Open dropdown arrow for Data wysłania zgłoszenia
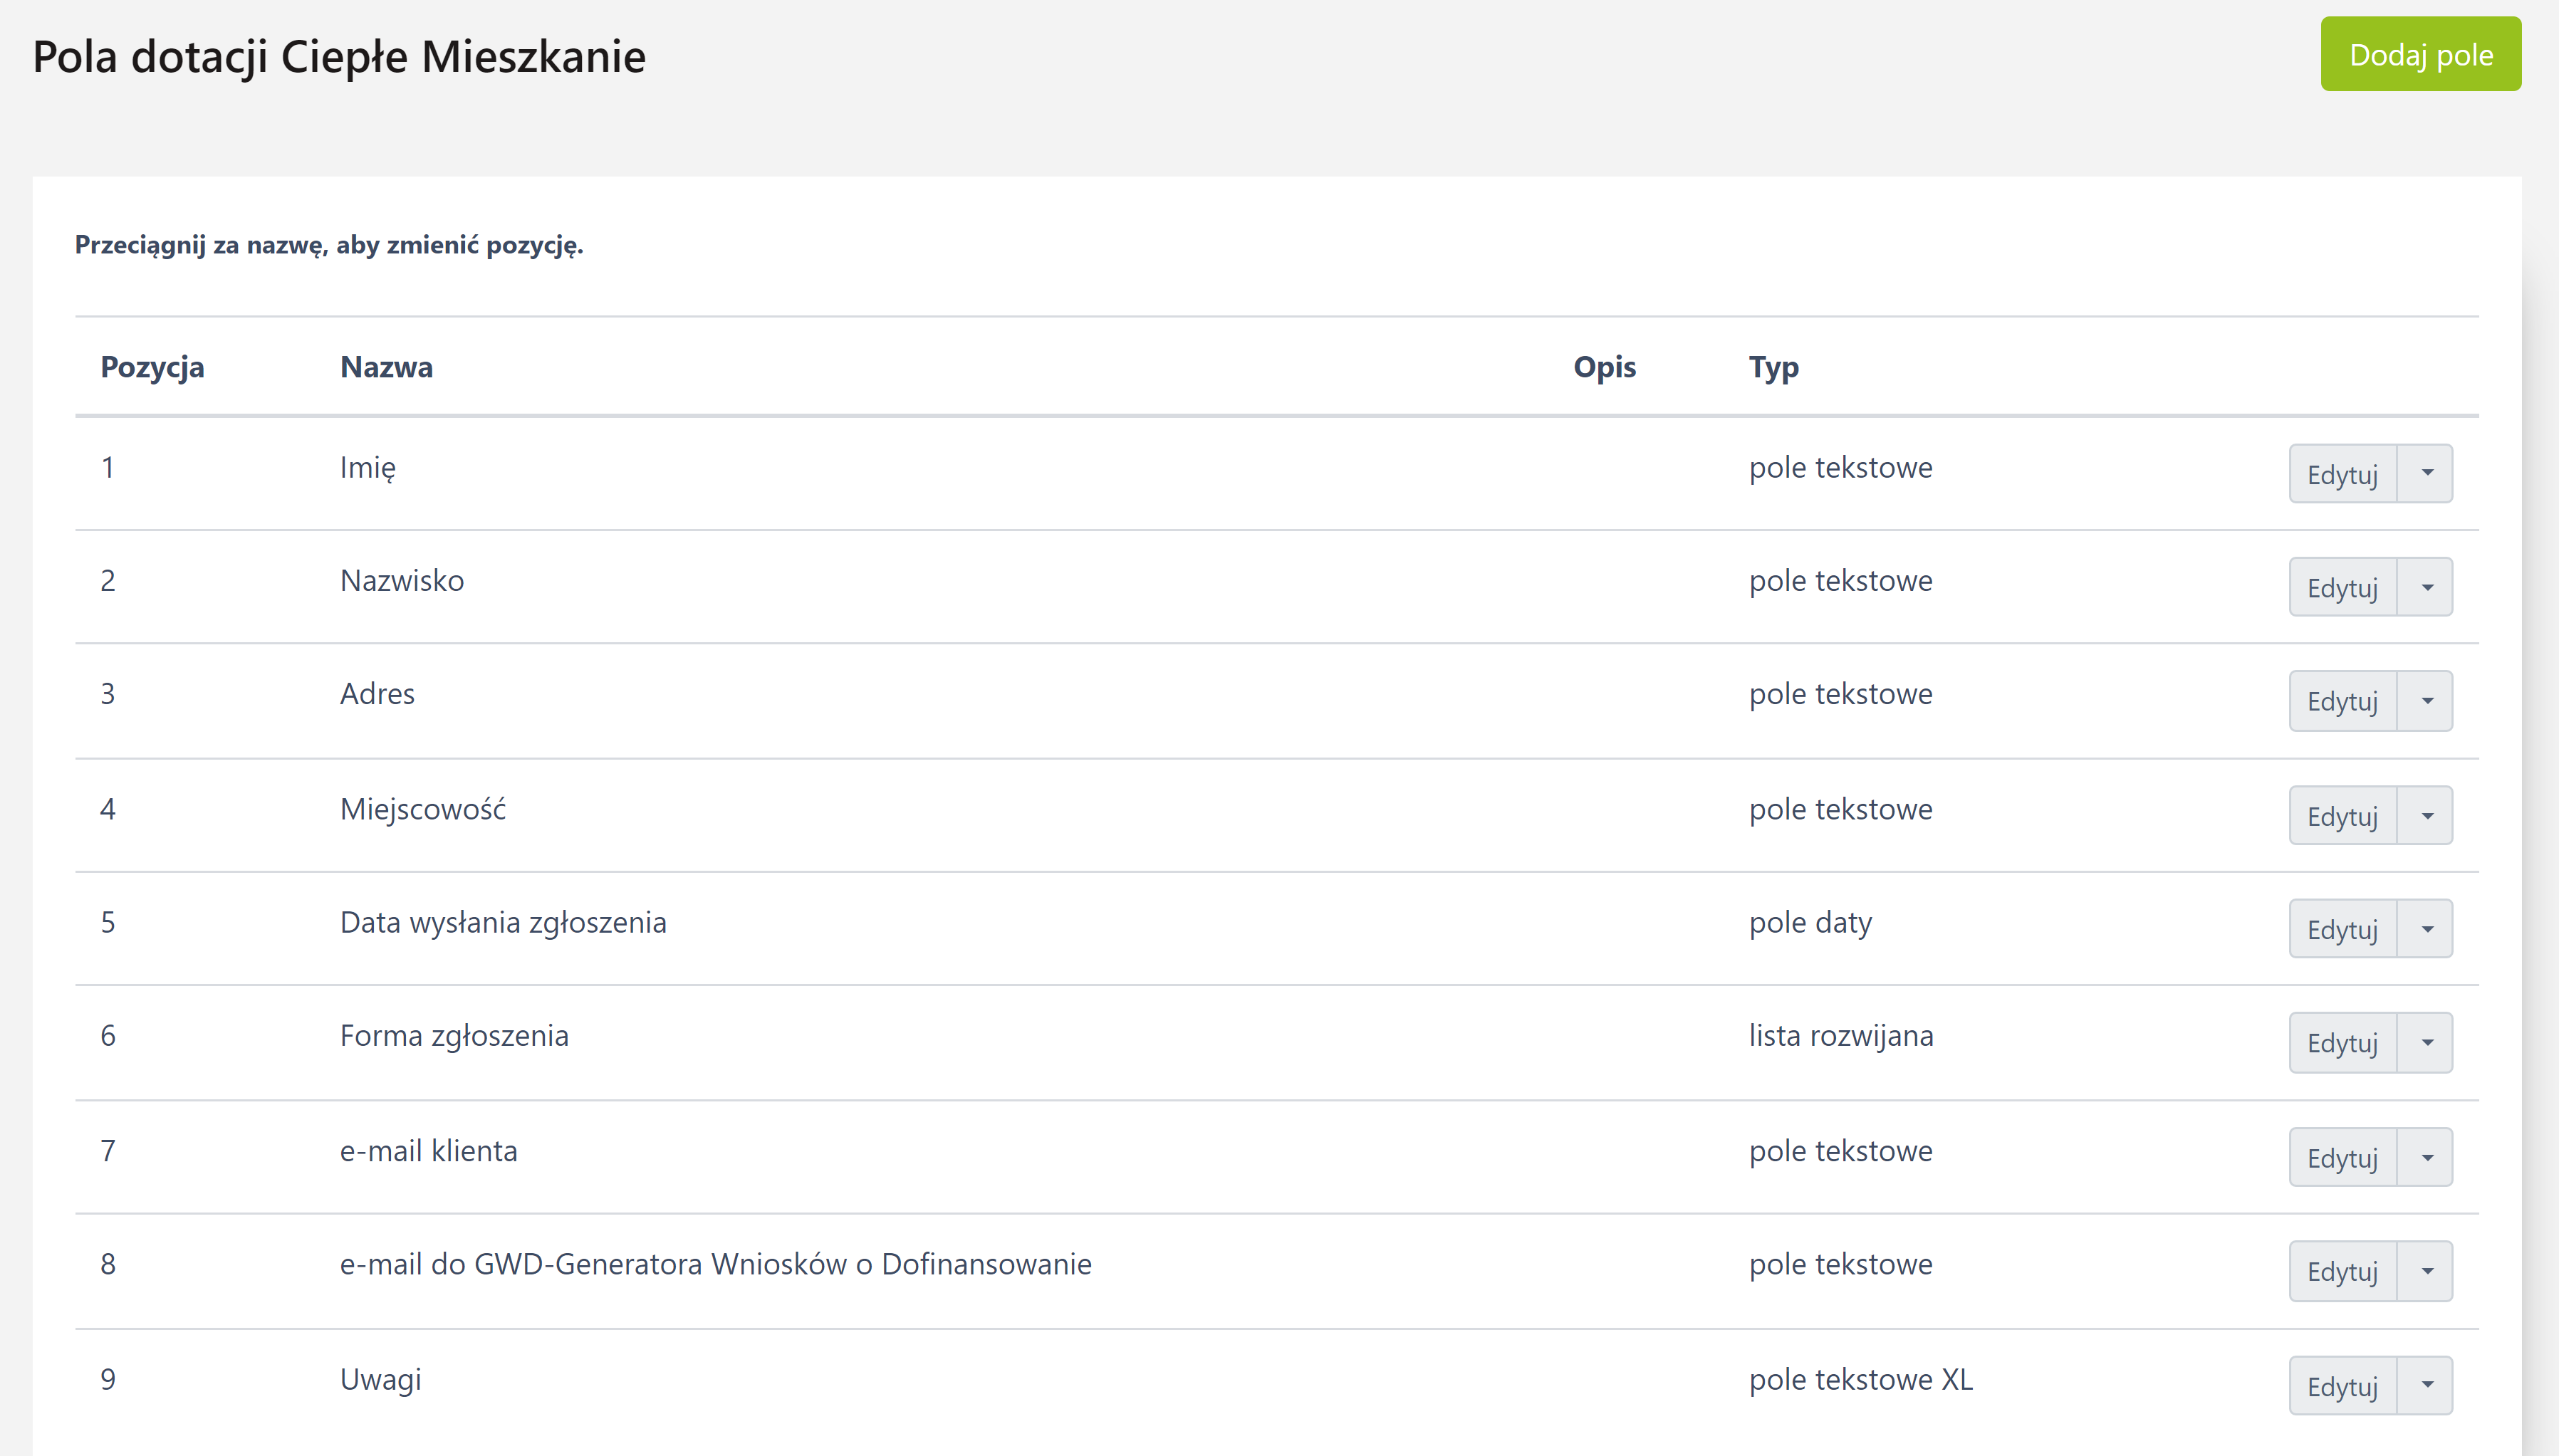 tap(2426, 929)
